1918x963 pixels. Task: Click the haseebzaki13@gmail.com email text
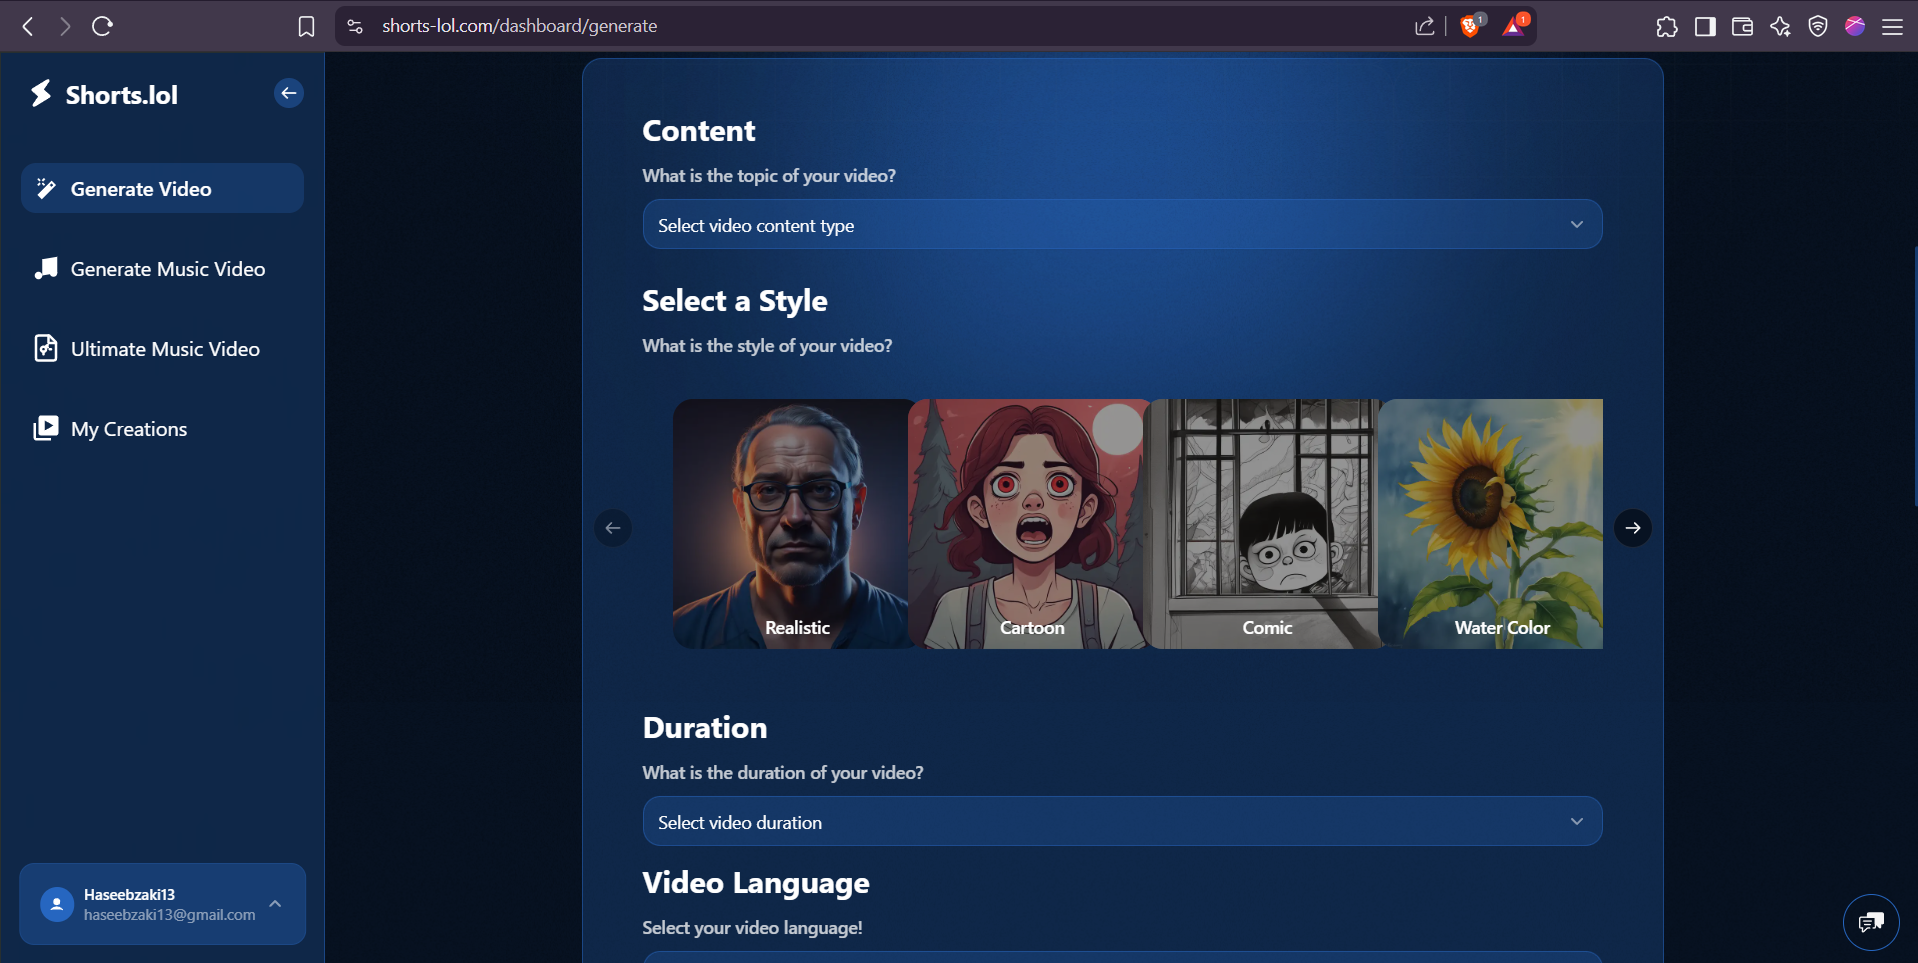(170, 915)
